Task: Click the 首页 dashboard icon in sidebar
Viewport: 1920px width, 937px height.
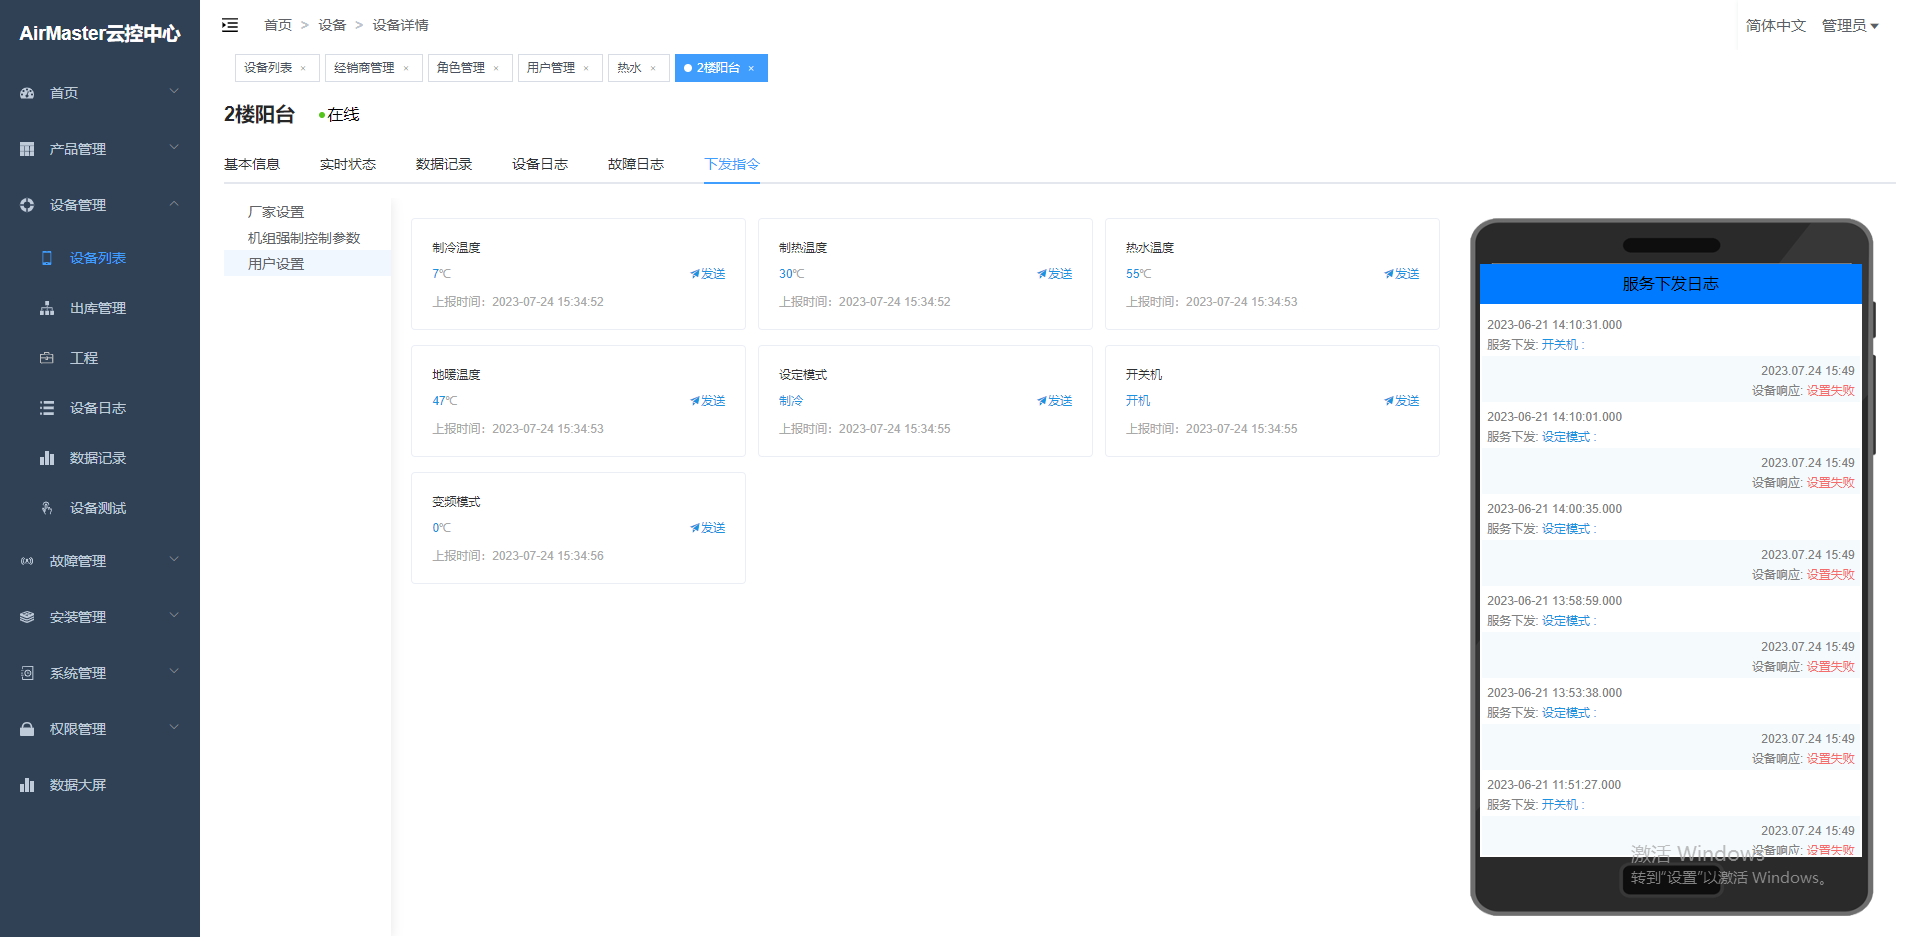Action: [x=27, y=93]
